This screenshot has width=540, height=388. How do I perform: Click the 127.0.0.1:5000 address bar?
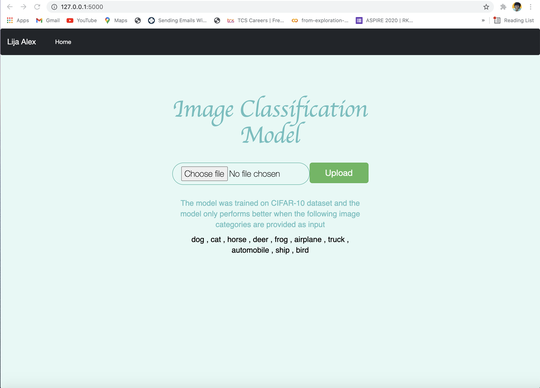point(269,7)
